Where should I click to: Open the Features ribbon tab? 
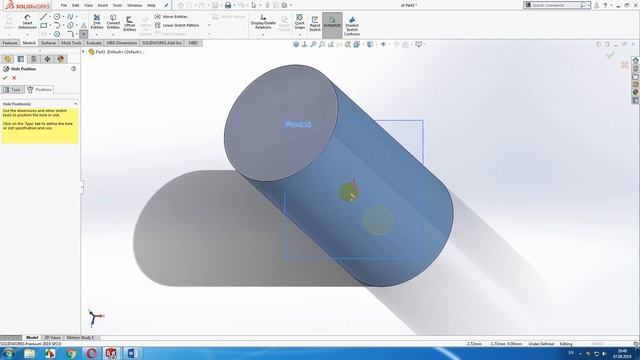(x=10, y=43)
